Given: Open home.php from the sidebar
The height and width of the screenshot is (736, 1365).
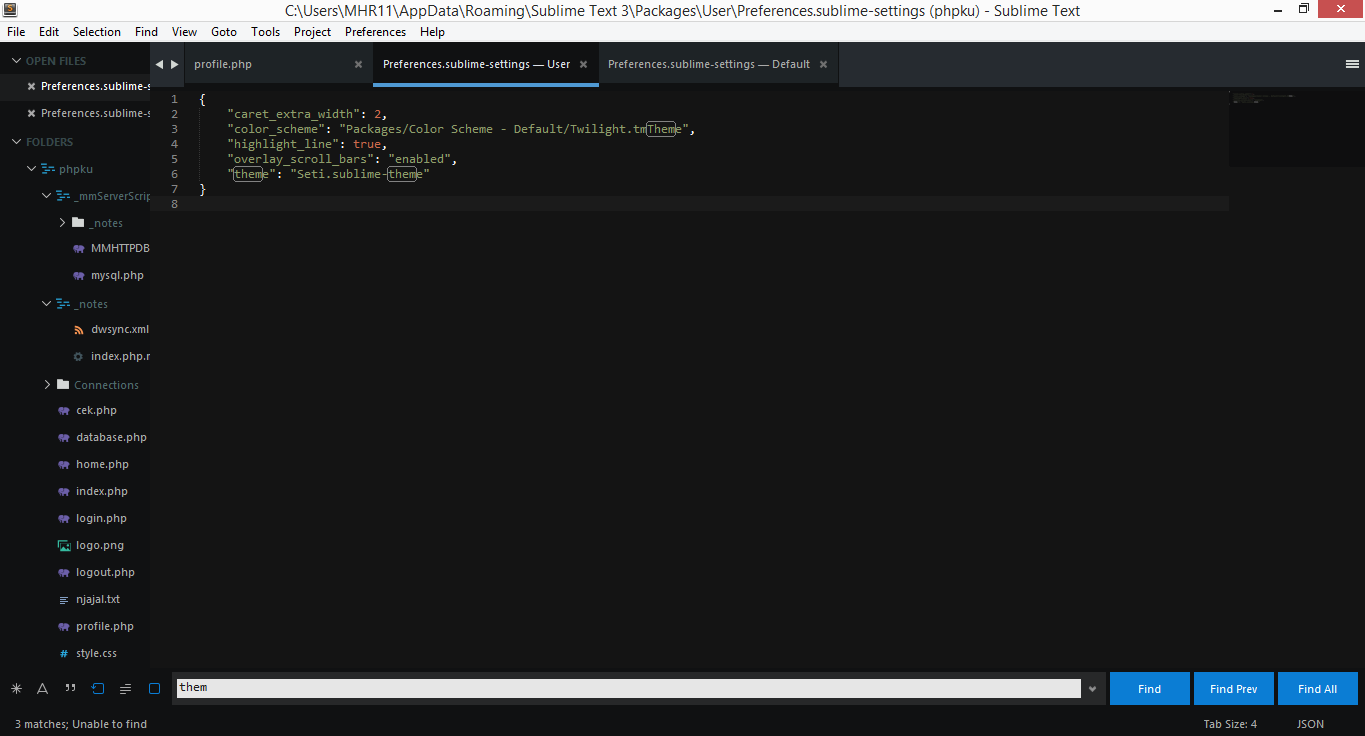Looking at the screenshot, I should pyautogui.click(x=102, y=464).
